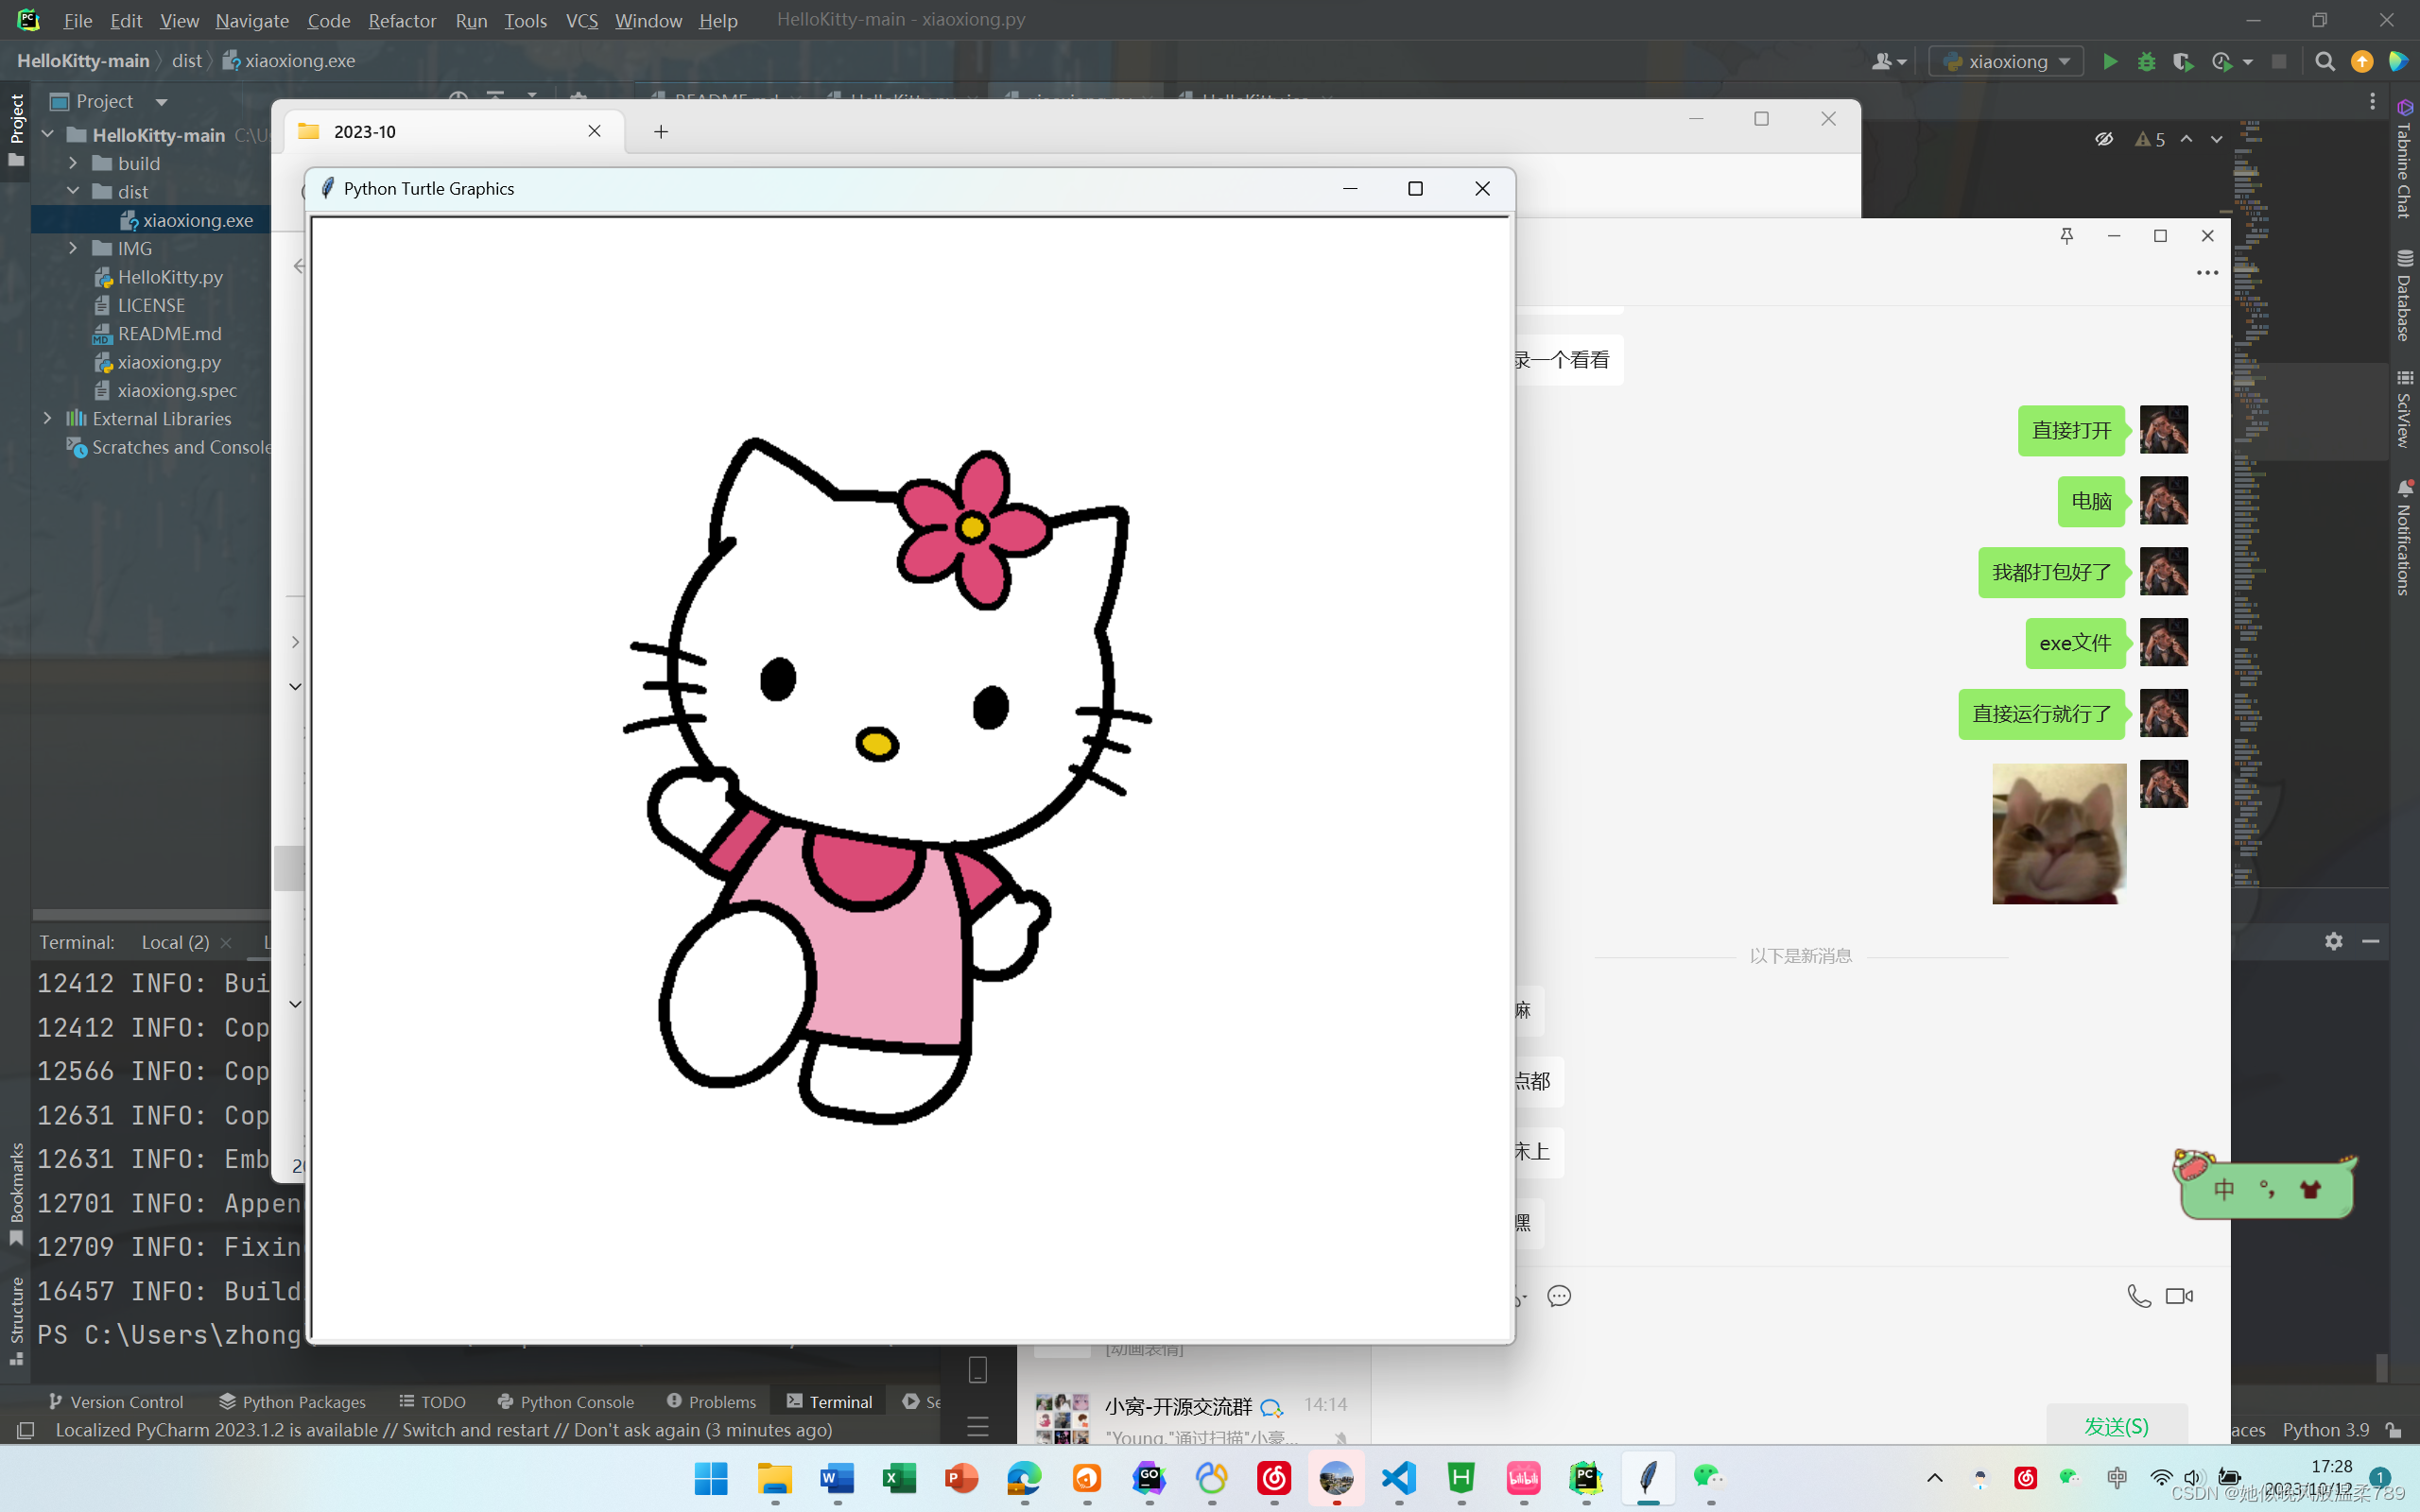Screen dimensions: 2420x1512
Task: Run with coverage shield icon
Action: pyautogui.click(x=2183, y=61)
